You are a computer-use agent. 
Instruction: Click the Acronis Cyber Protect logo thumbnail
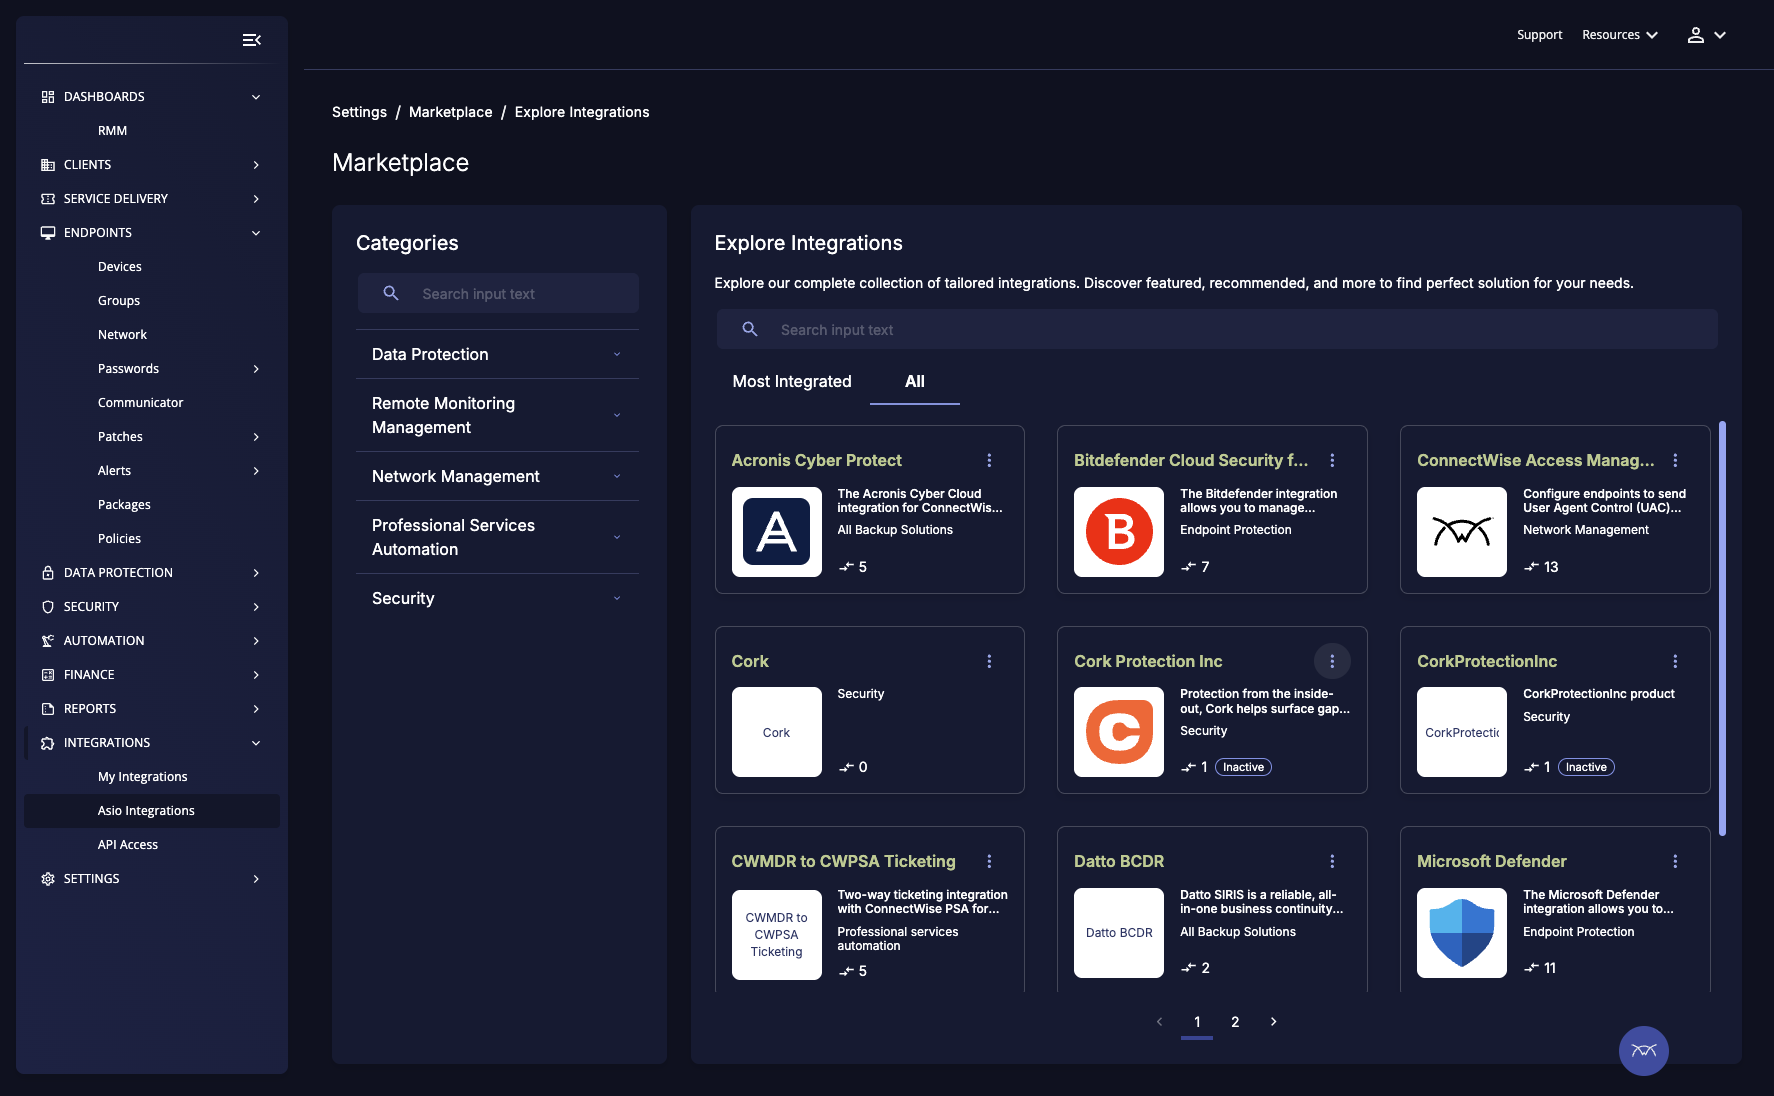pos(776,532)
